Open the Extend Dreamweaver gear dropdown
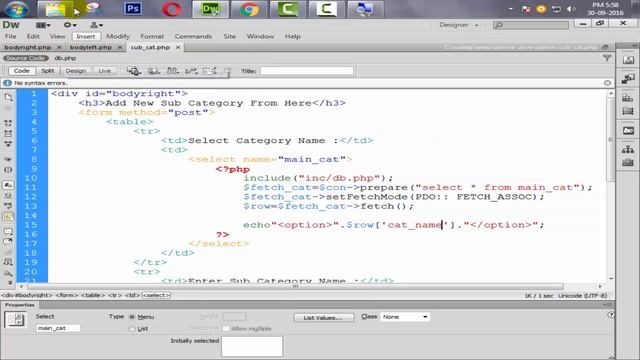The image size is (640, 360). click(69, 25)
